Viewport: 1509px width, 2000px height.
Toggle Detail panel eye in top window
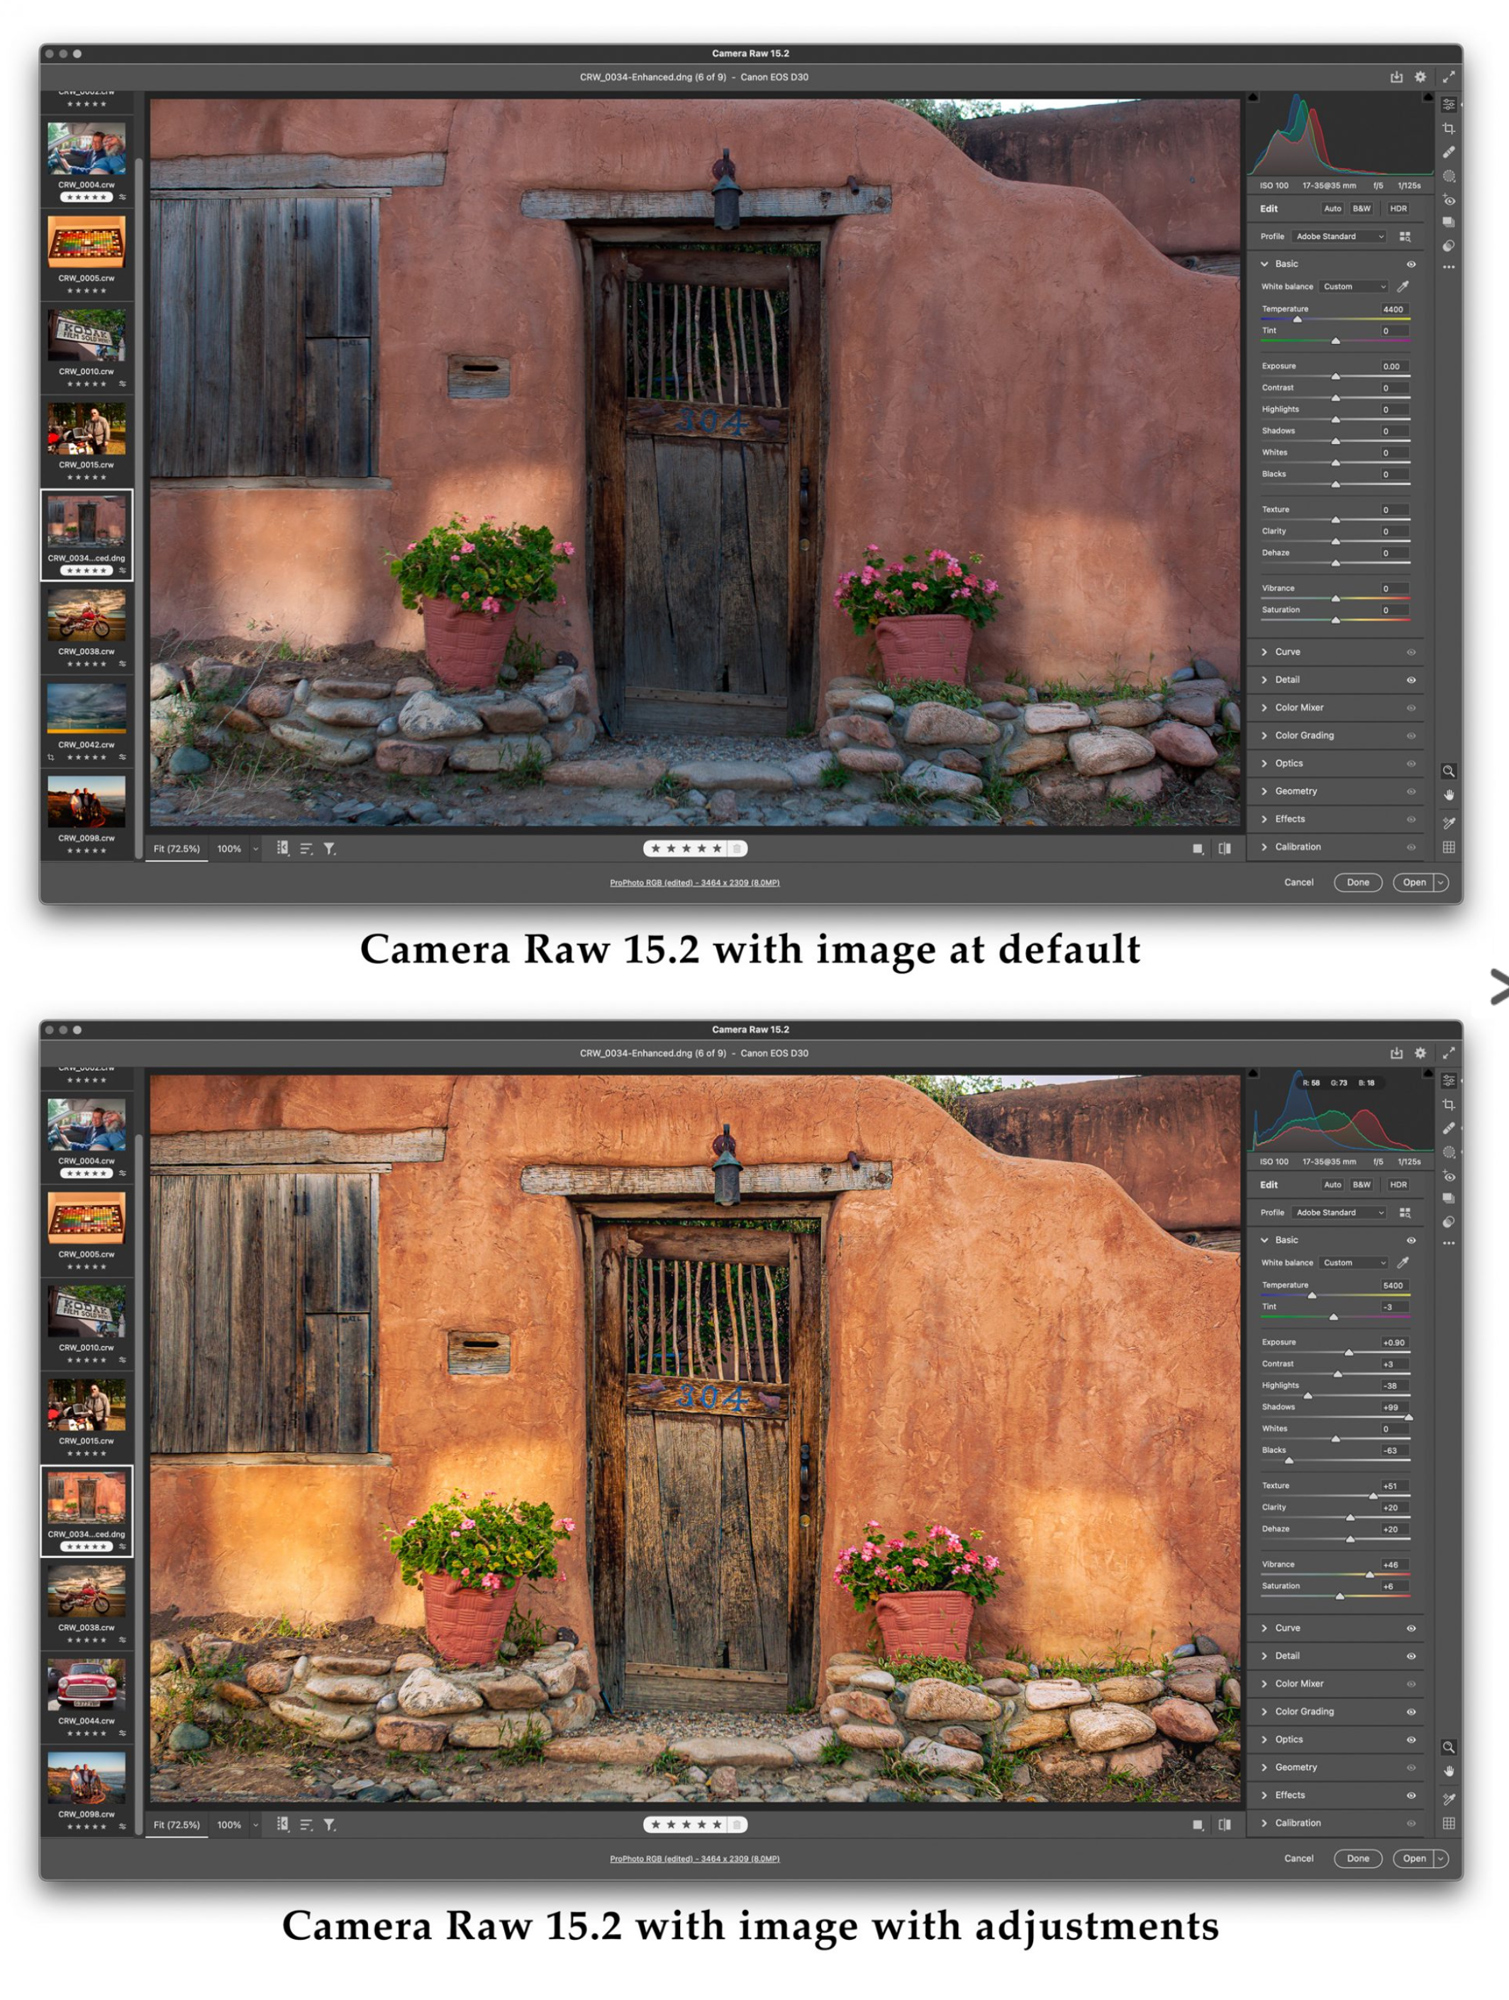tap(1411, 680)
